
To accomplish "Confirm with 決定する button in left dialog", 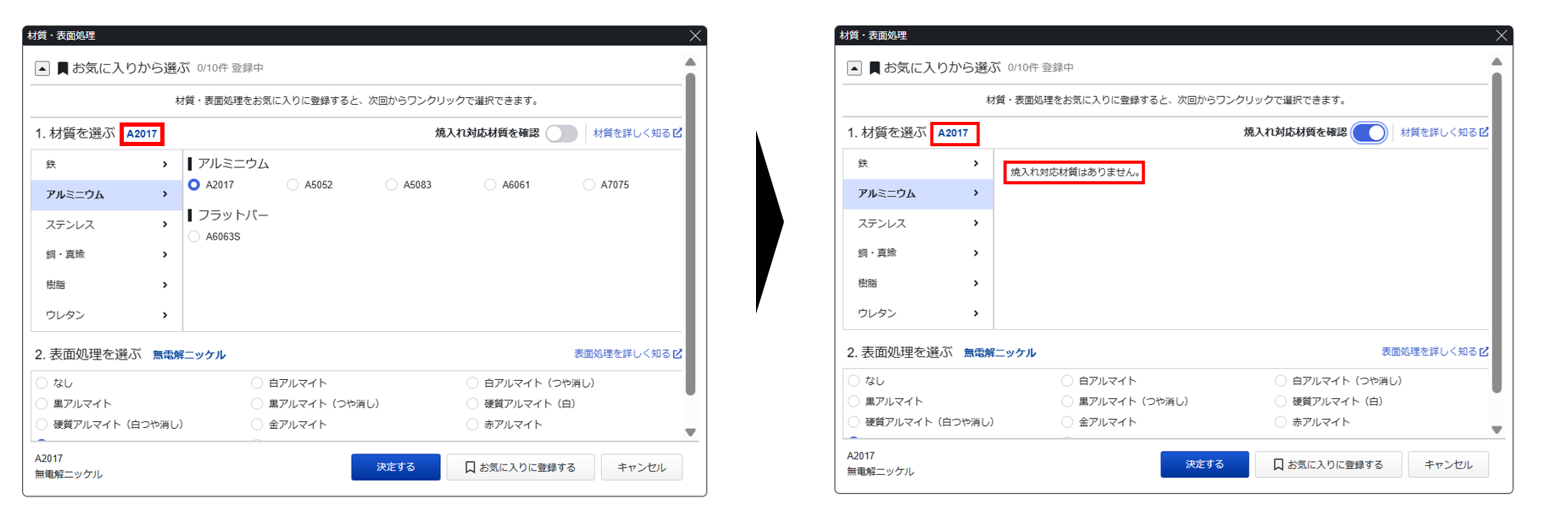I will (x=396, y=467).
